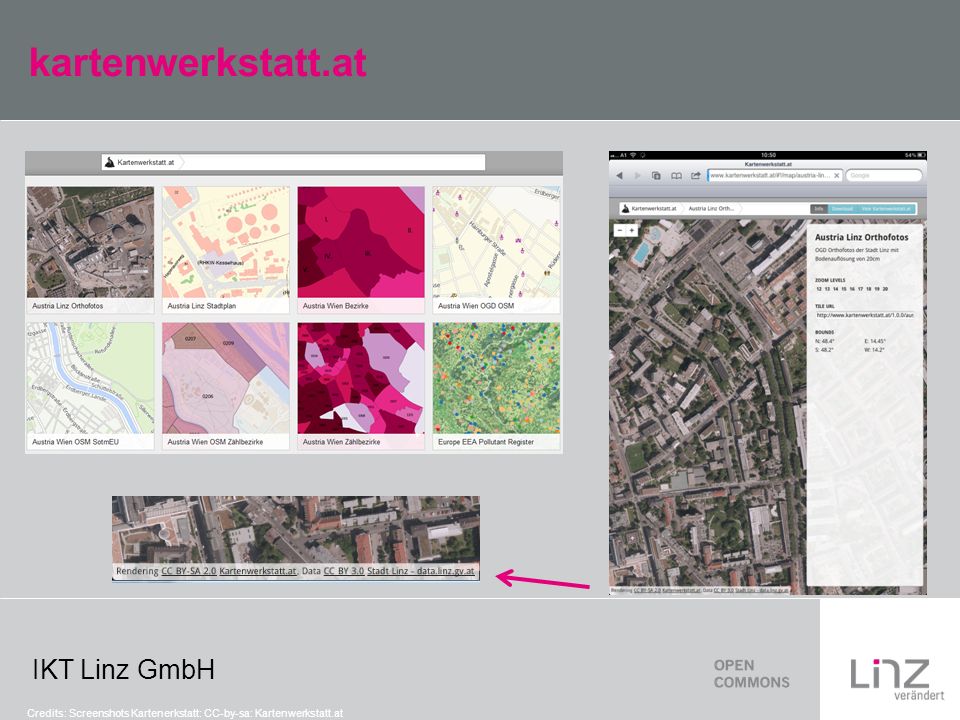
Task: Click the IKT Linz GmbH text
Action: point(124,670)
